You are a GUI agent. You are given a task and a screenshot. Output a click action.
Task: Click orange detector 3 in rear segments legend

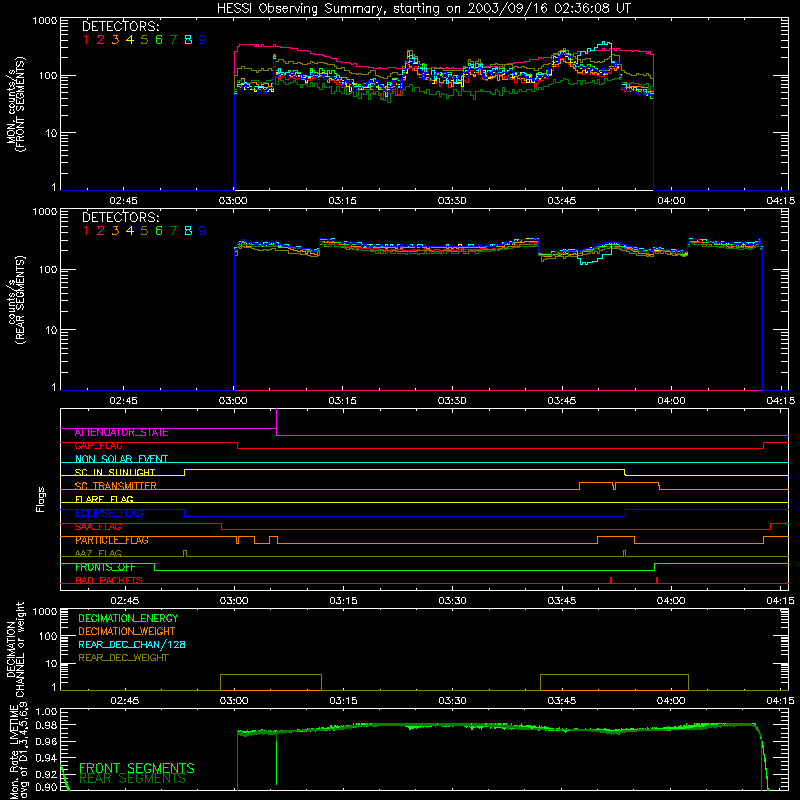tap(115, 231)
